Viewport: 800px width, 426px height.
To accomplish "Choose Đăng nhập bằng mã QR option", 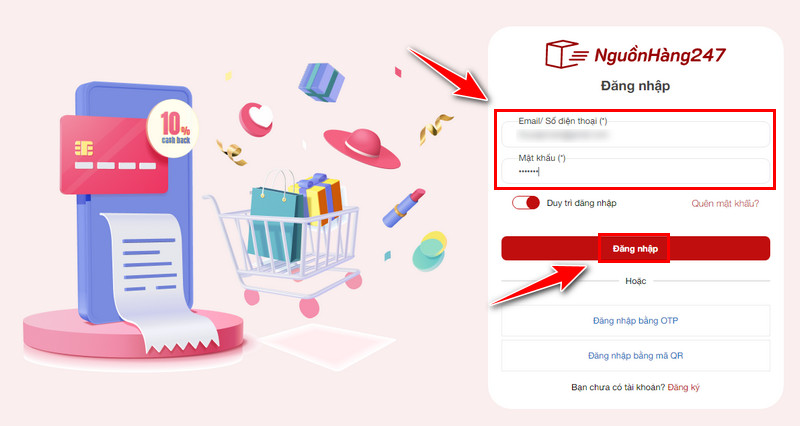I will [x=635, y=356].
